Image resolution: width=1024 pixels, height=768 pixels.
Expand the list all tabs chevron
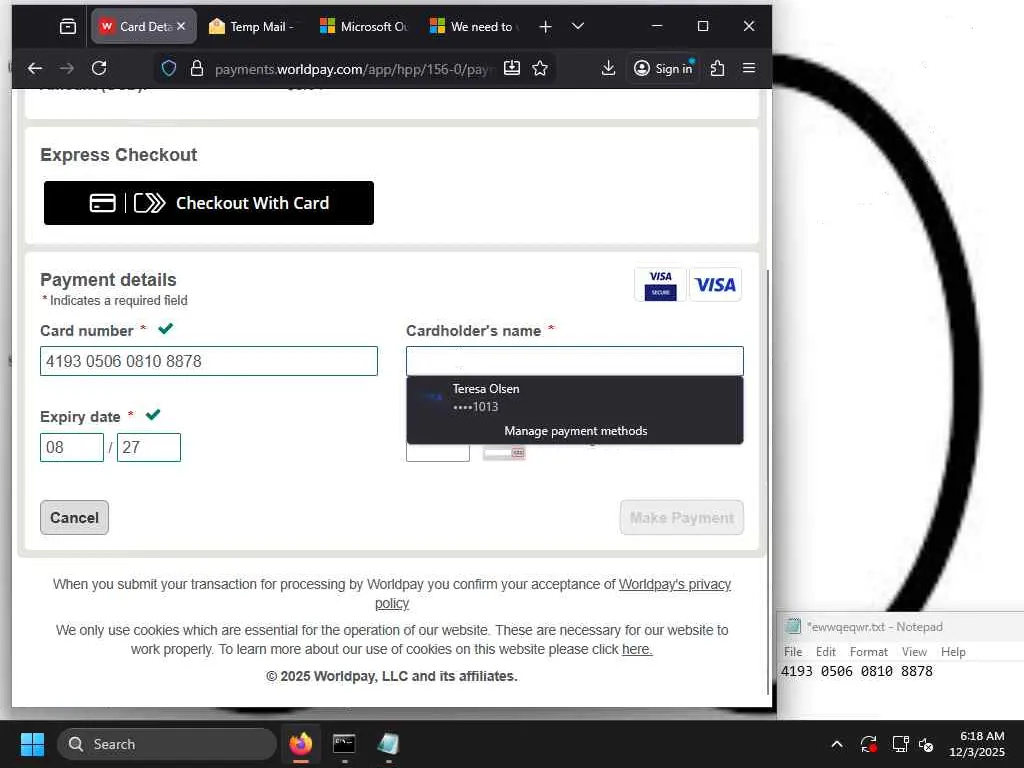(577, 26)
